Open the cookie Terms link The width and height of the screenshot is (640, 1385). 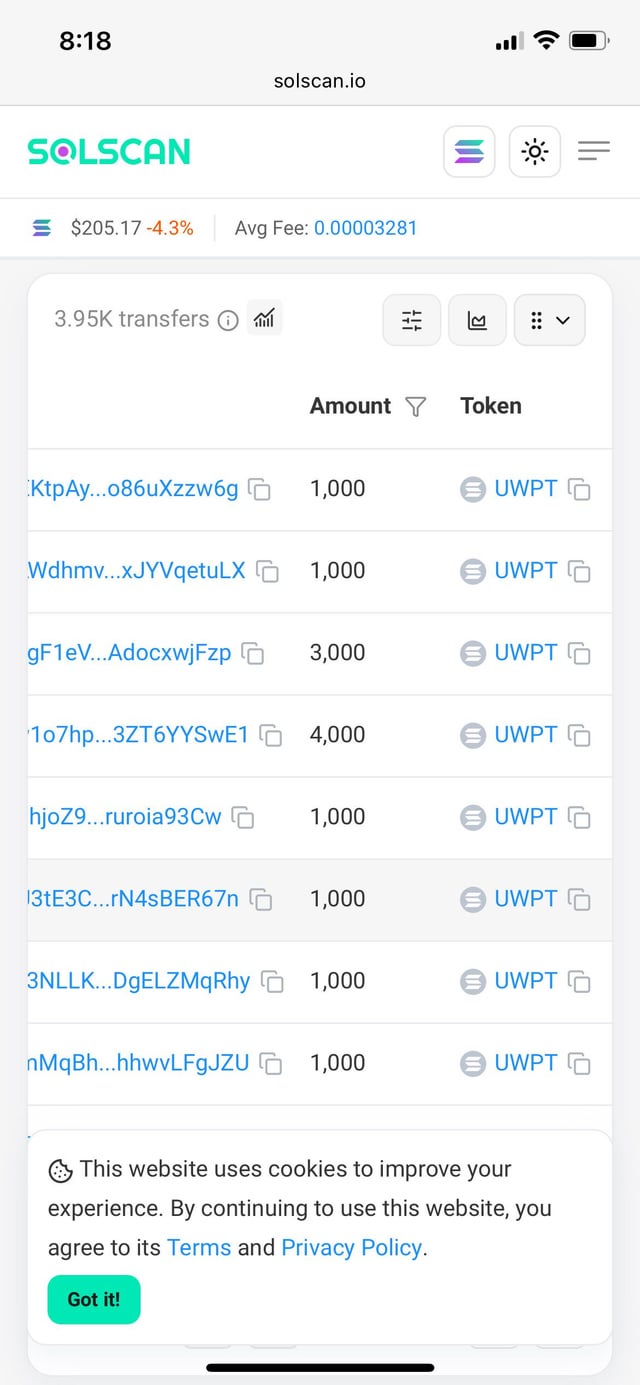(x=199, y=1247)
